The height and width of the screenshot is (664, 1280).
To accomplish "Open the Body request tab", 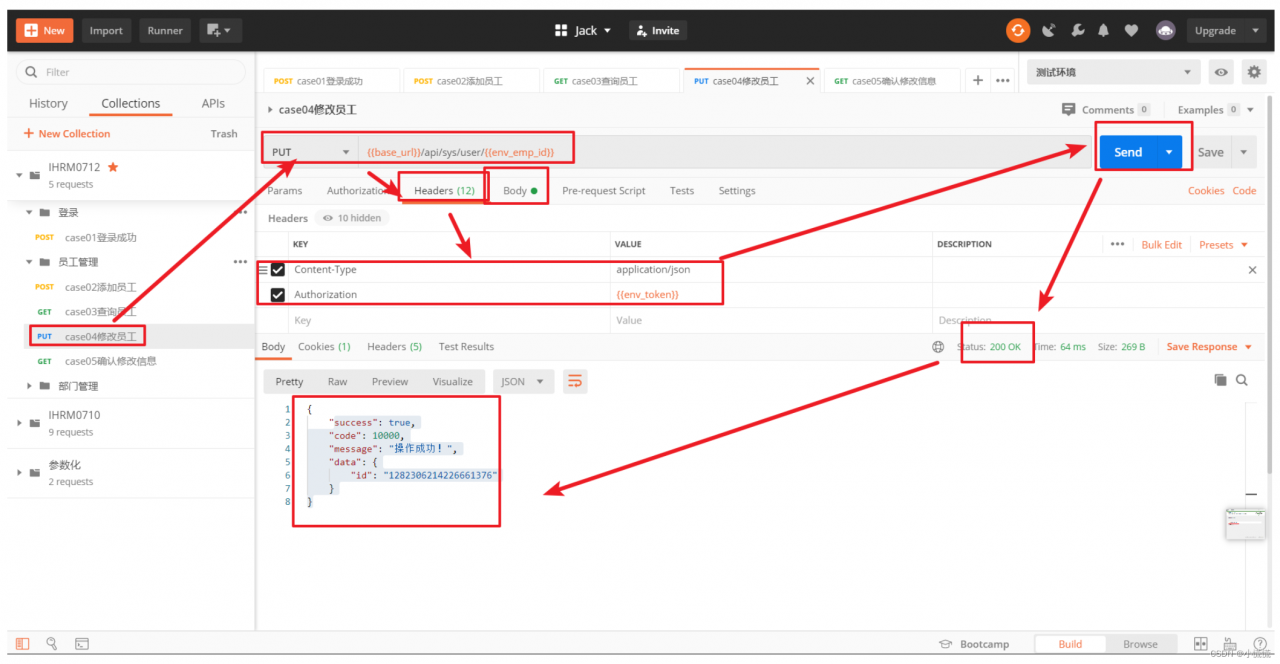I will click(x=520, y=190).
